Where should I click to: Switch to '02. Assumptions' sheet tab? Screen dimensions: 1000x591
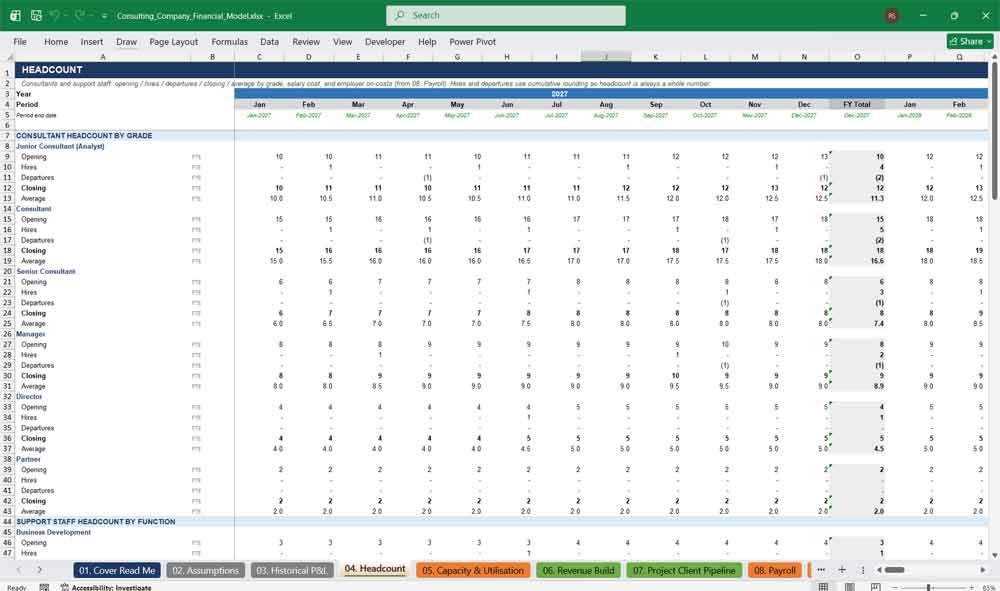(205, 570)
